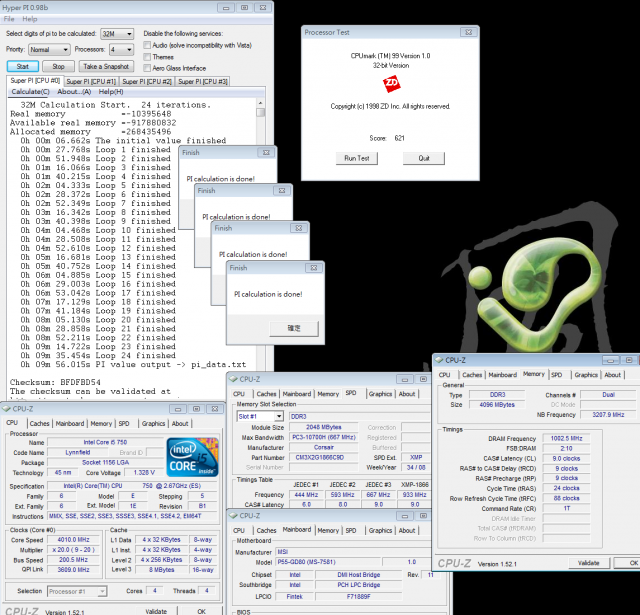Open SPD tab in the CPU-Z Memory window
Image resolution: width=640 pixels, height=615 pixels.
[557, 375]
